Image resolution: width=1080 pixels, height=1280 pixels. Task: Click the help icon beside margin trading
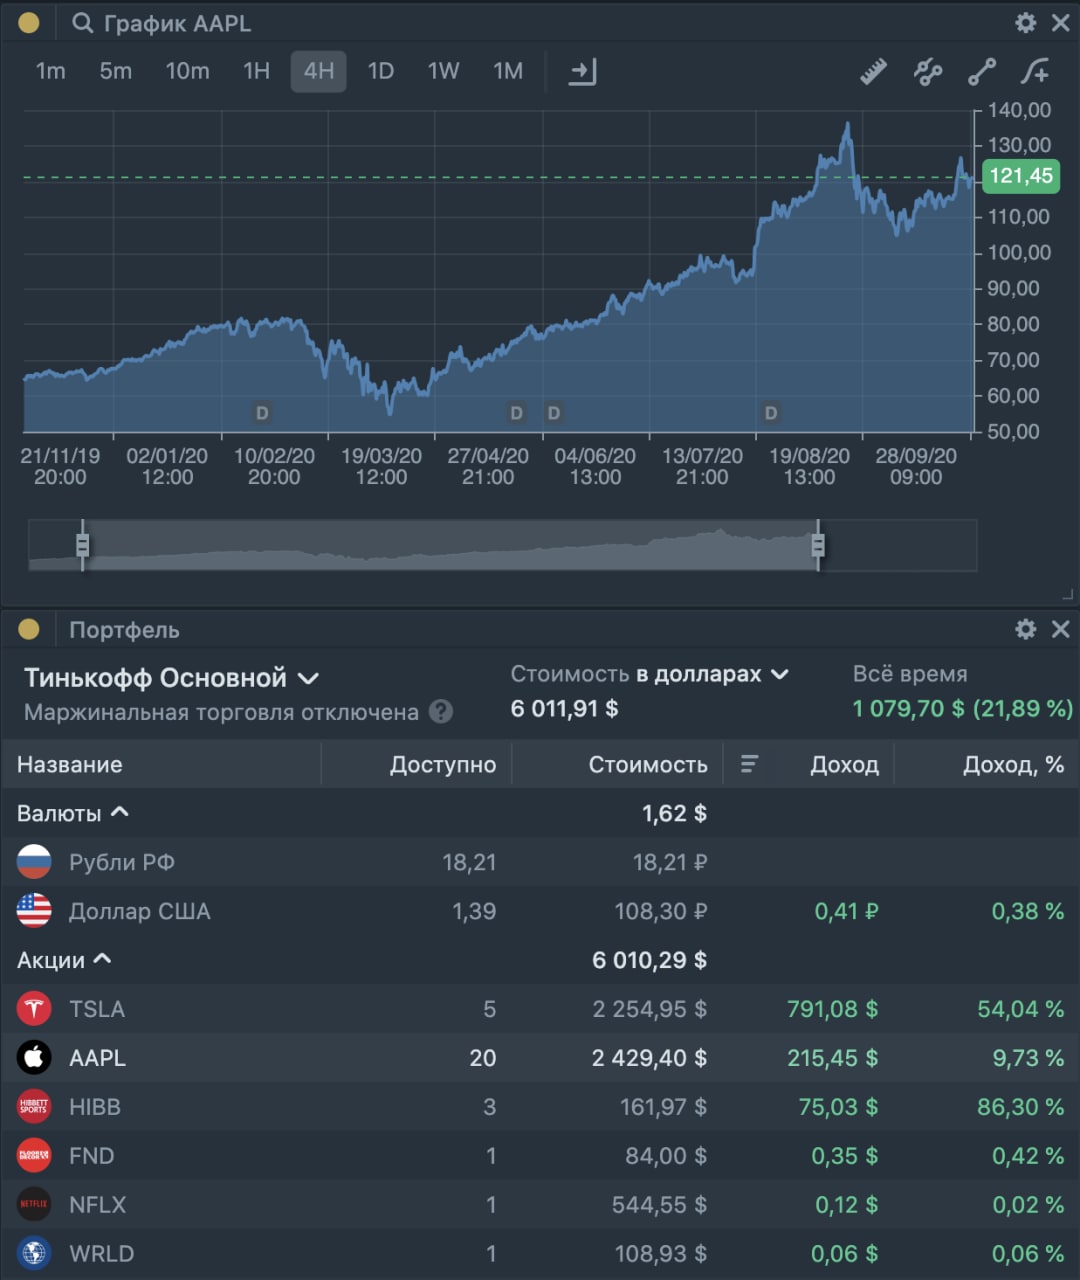pos(440,712)
